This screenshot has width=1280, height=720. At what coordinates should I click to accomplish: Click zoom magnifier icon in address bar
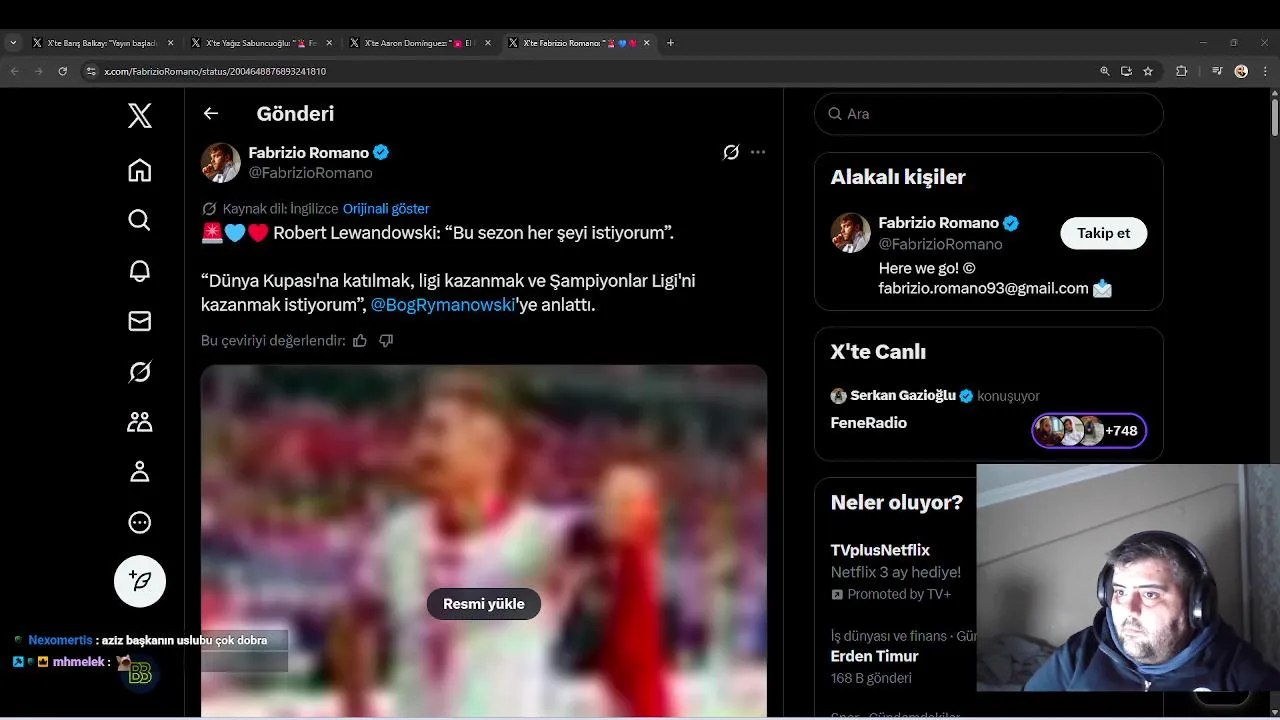pos(1105,72)
